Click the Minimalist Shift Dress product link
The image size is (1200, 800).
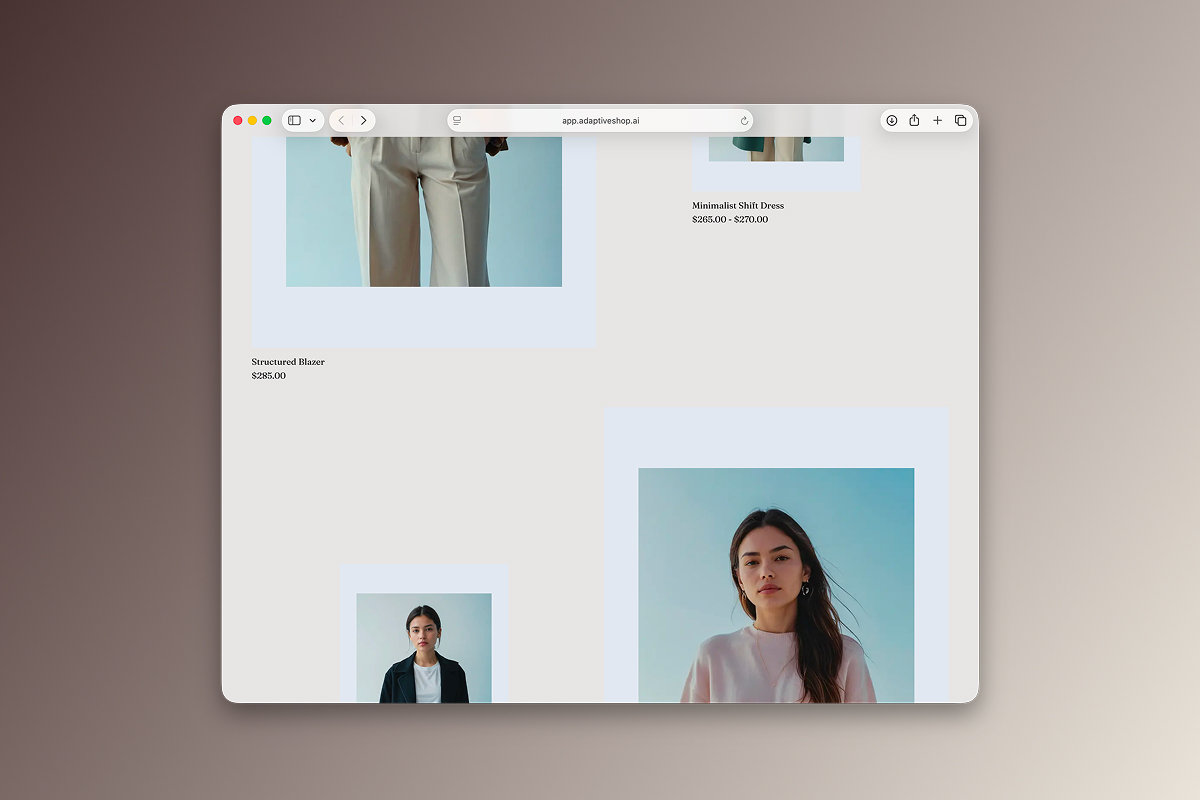tap(737, 205)
